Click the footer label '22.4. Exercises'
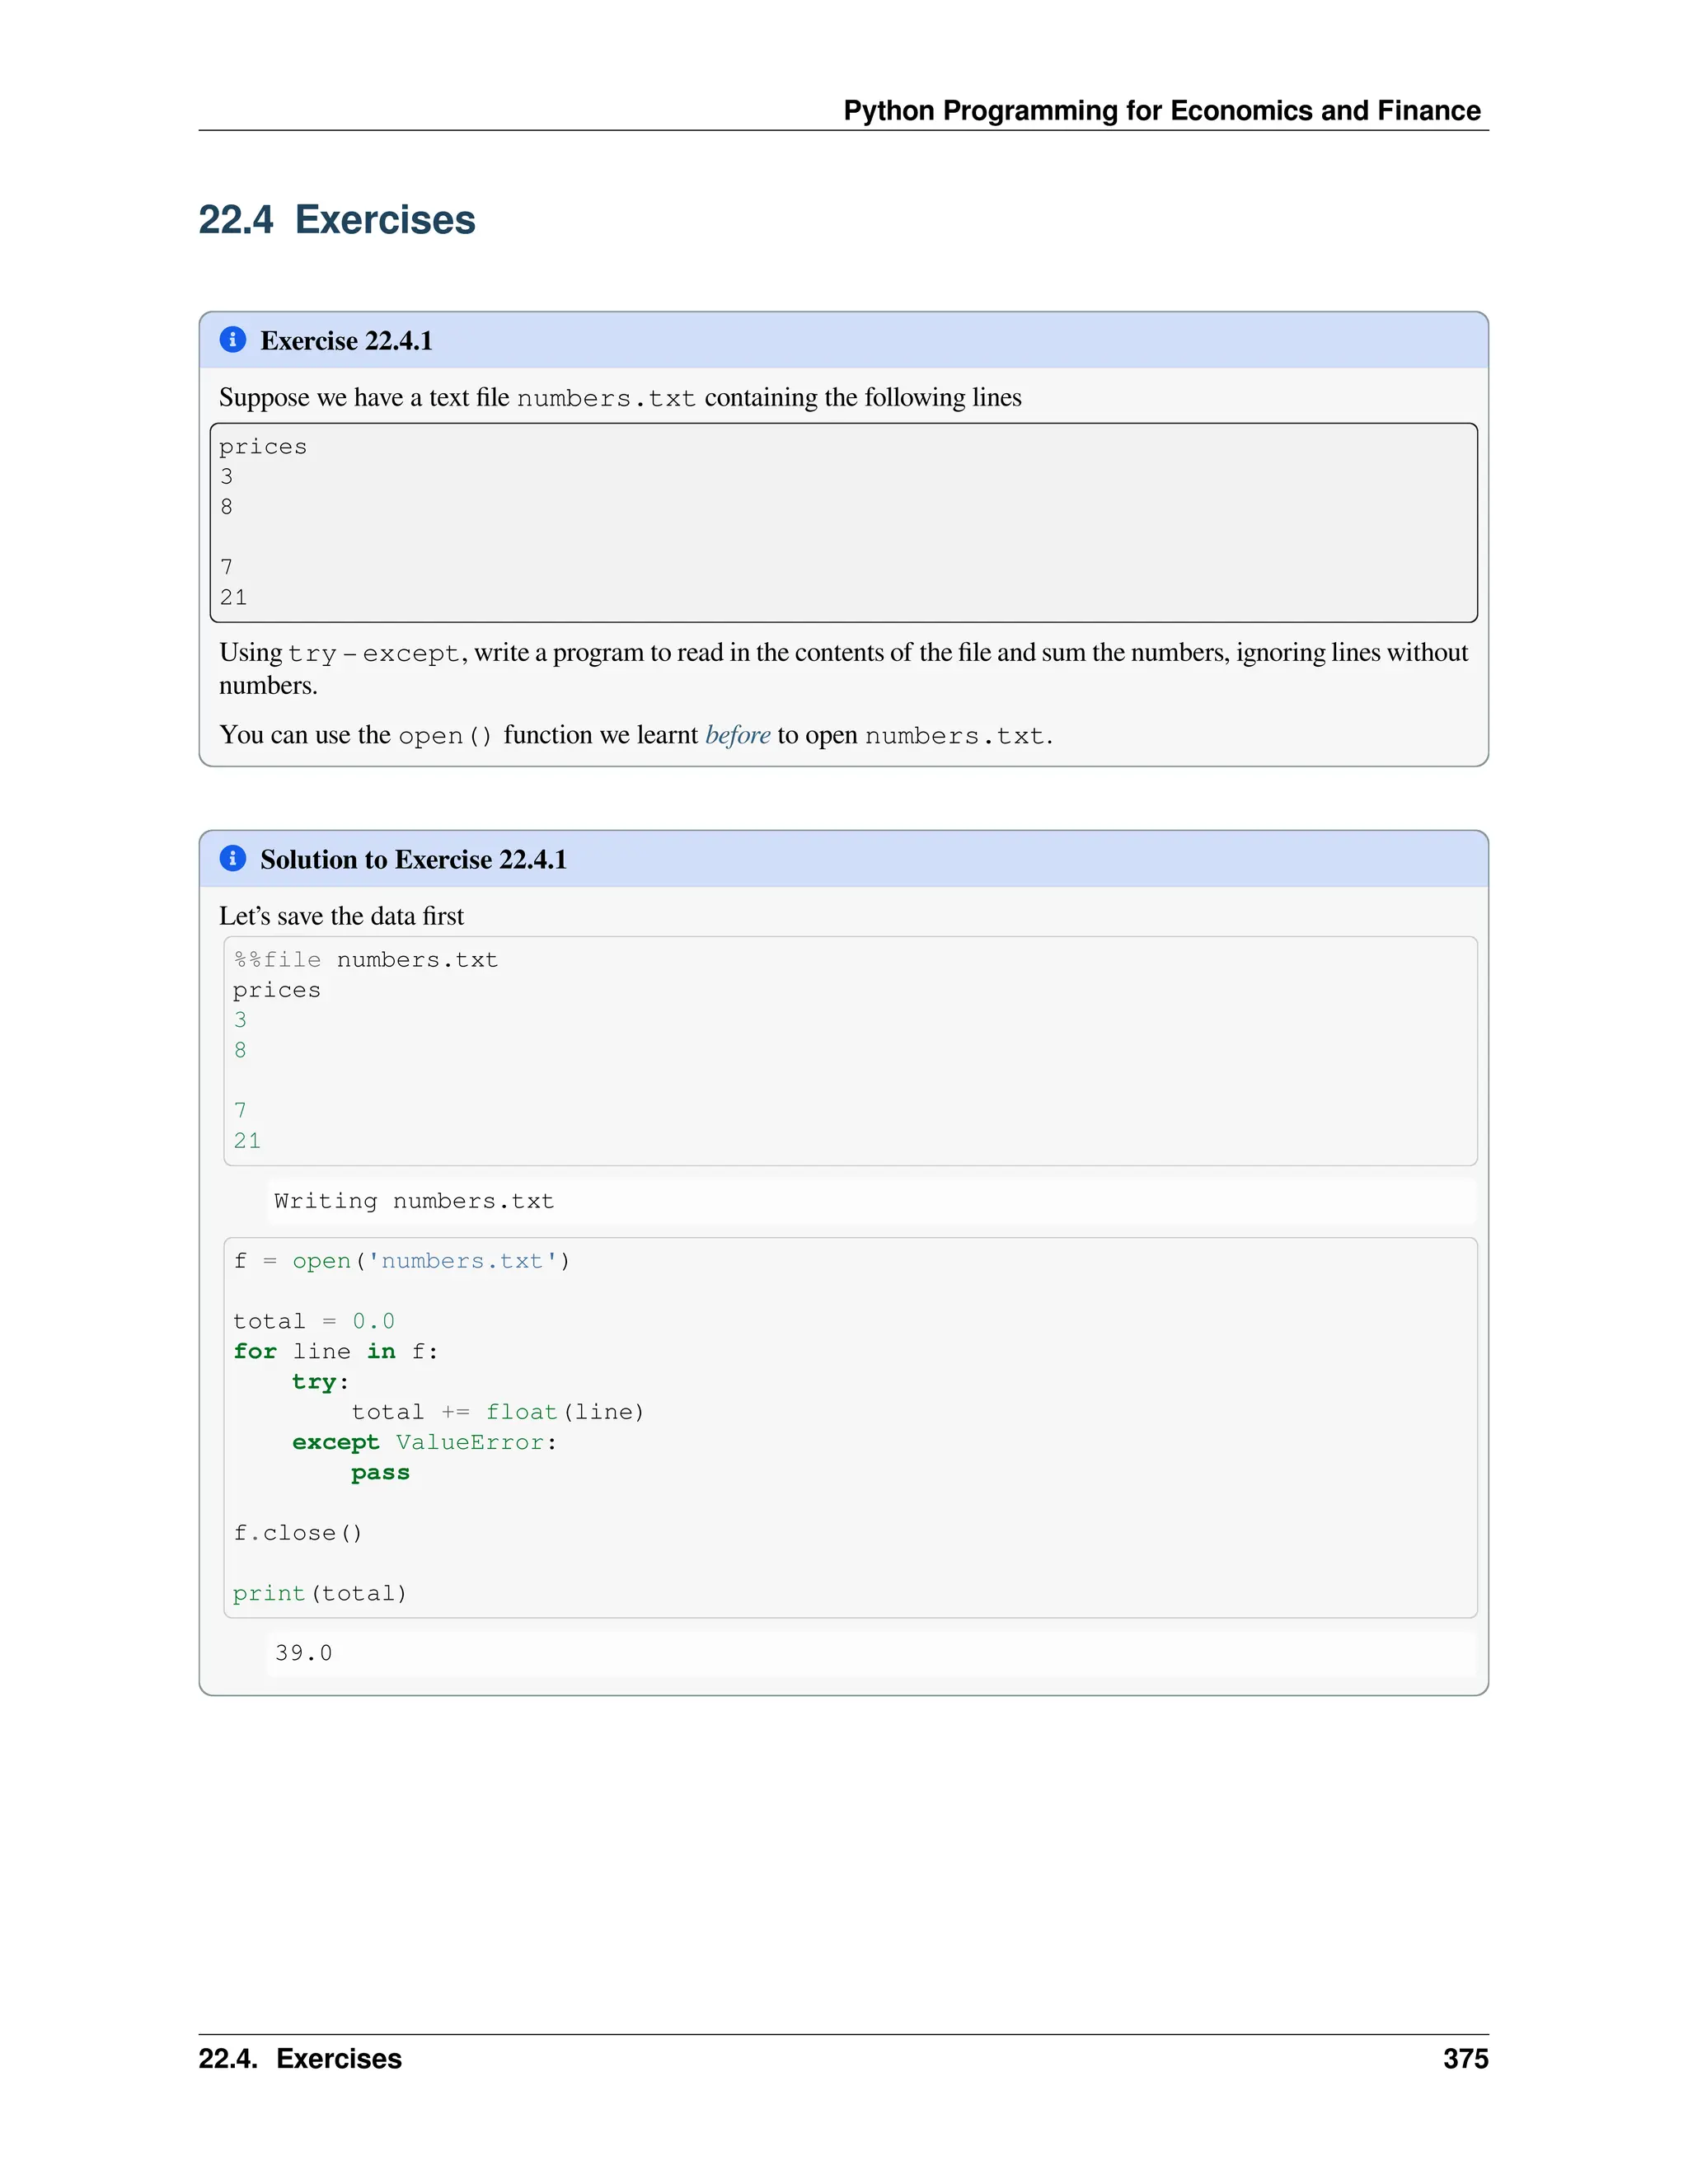1688x2184 pixels. [300, 2059]
